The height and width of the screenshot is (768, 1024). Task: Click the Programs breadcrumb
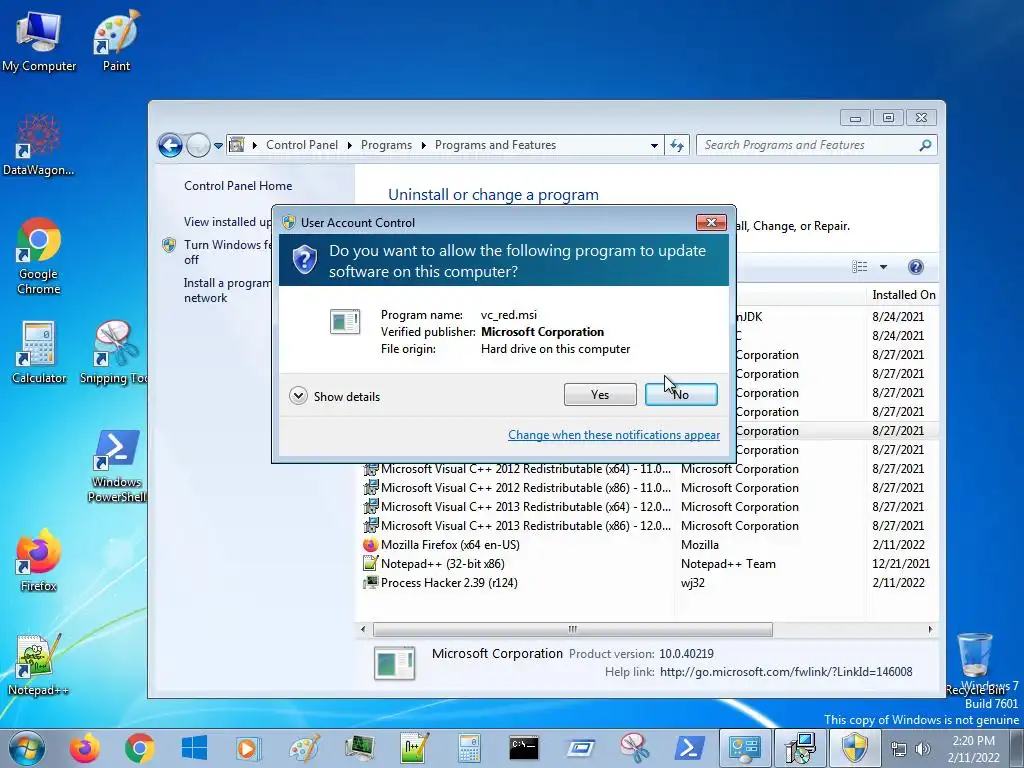pos(386,145)
